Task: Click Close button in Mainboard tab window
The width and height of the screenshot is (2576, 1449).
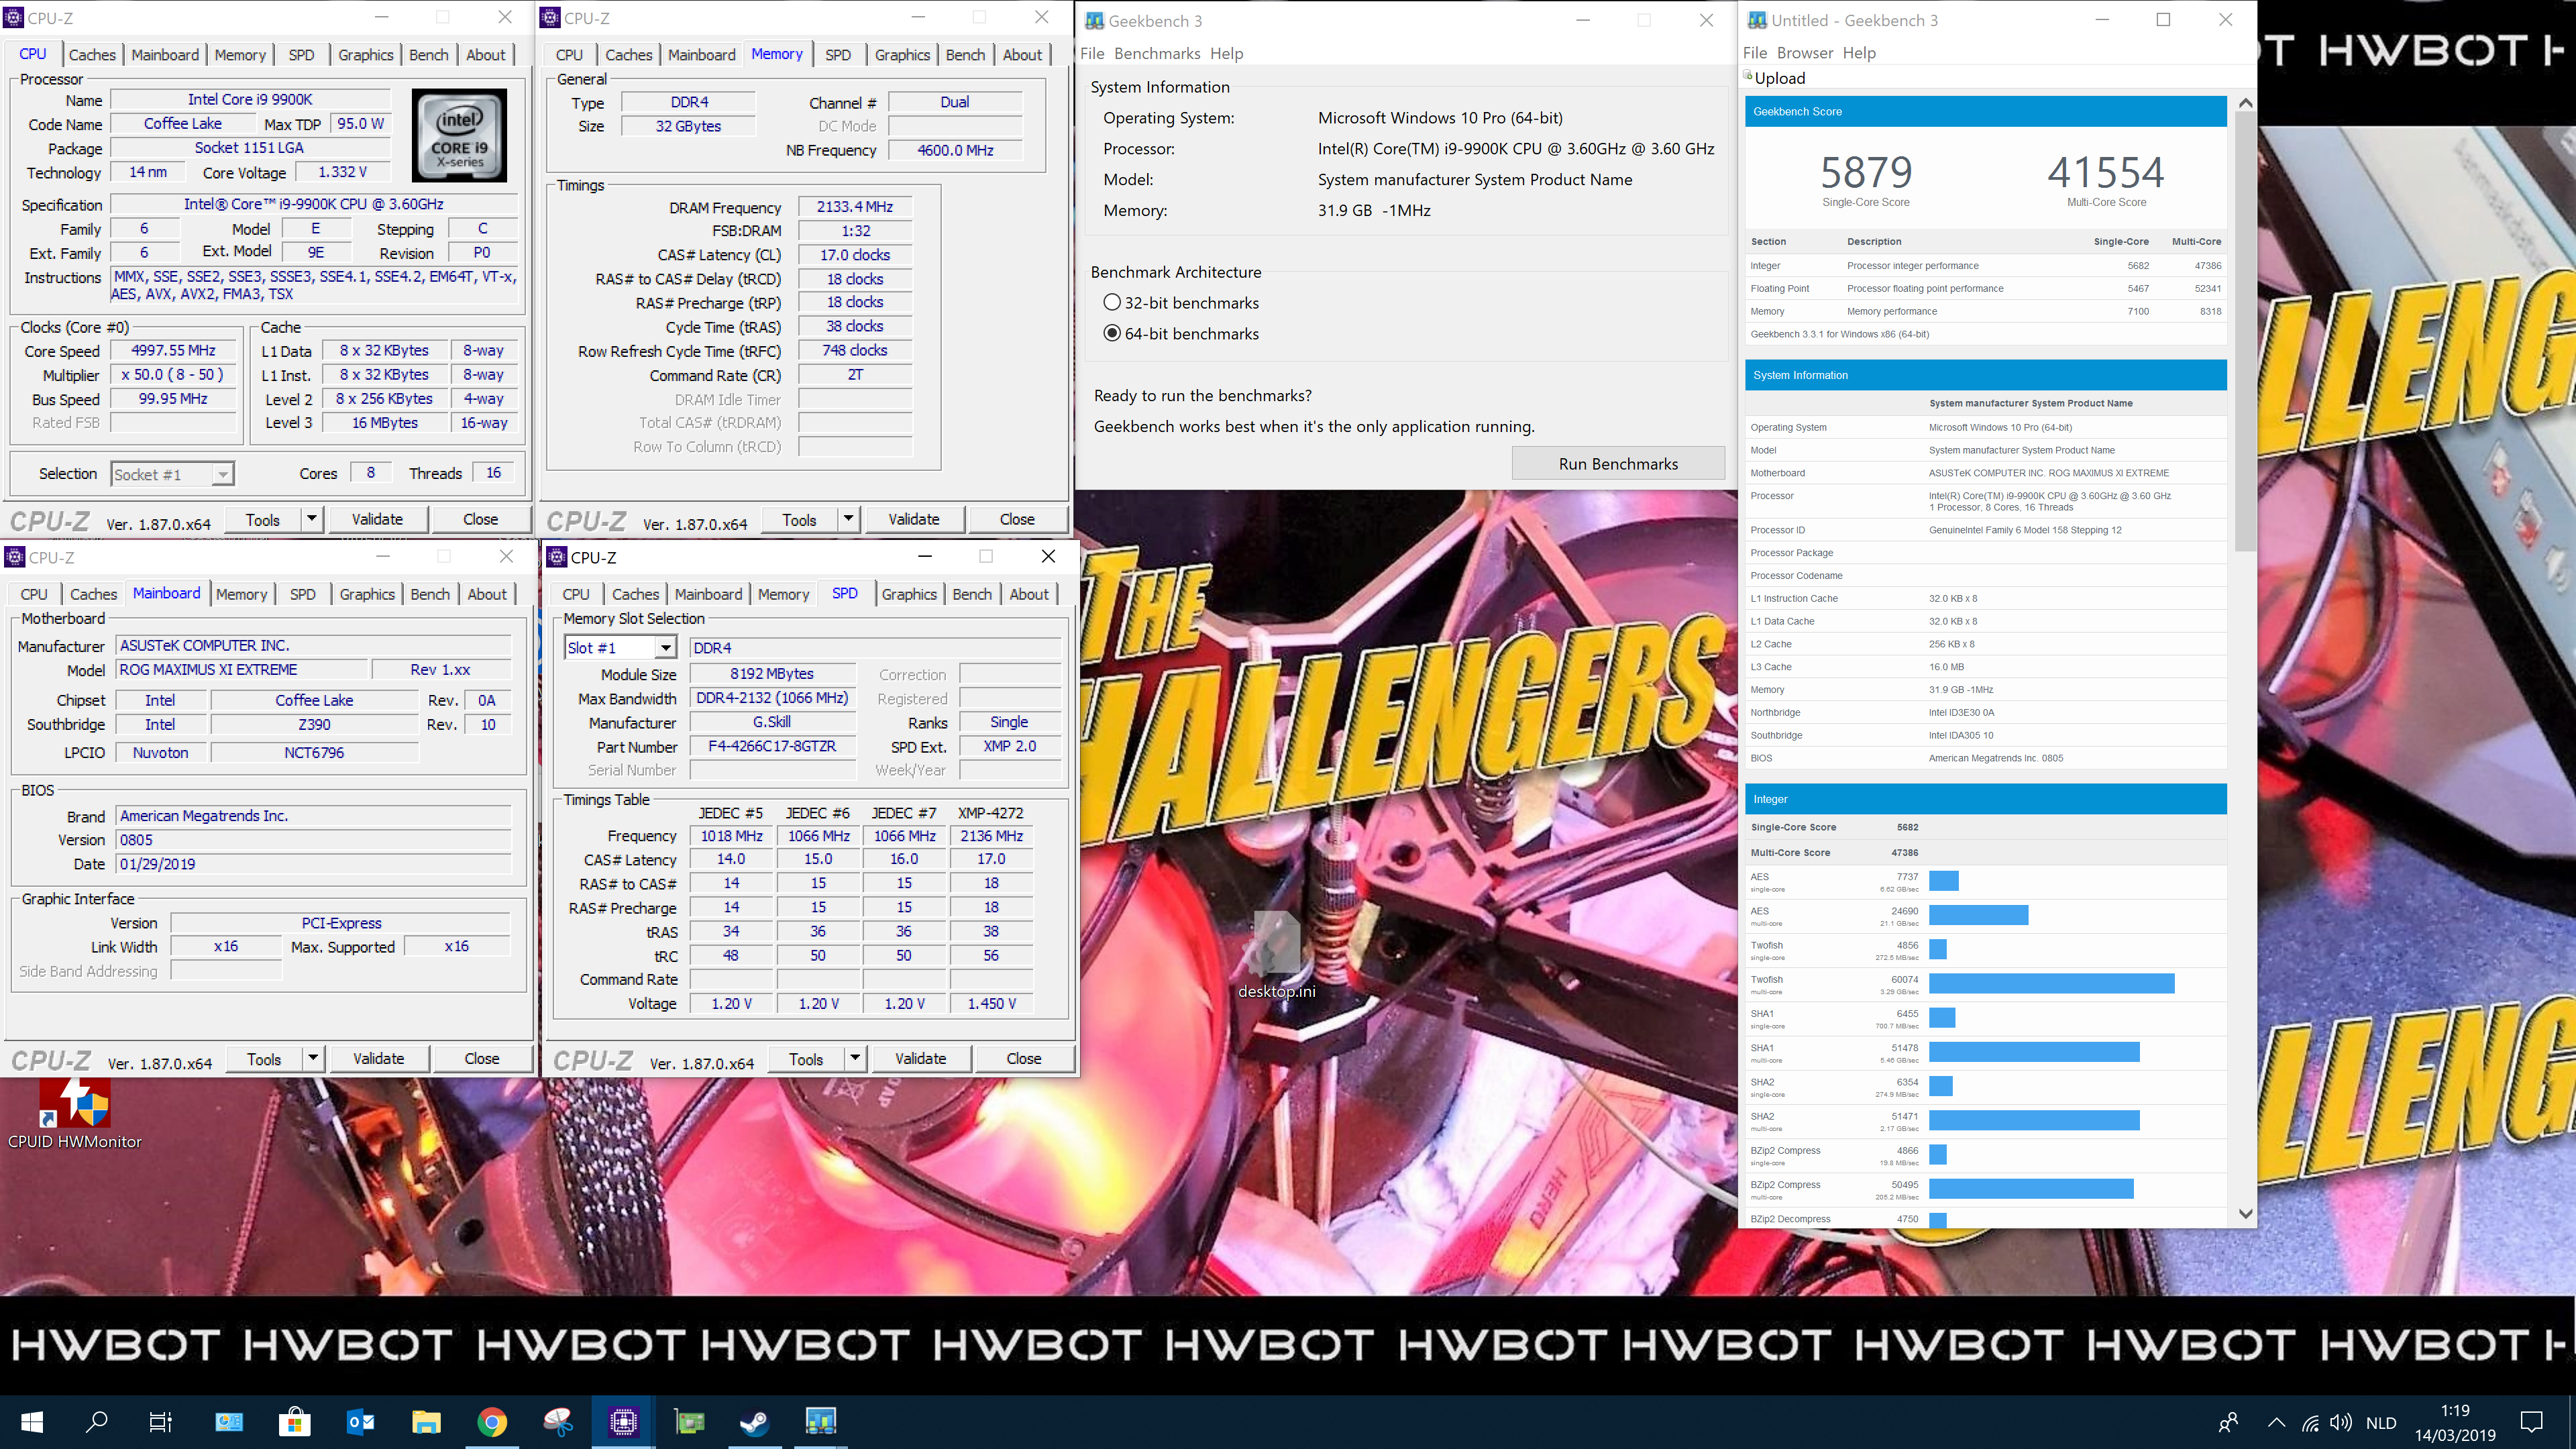Action: click(482, 1058)
